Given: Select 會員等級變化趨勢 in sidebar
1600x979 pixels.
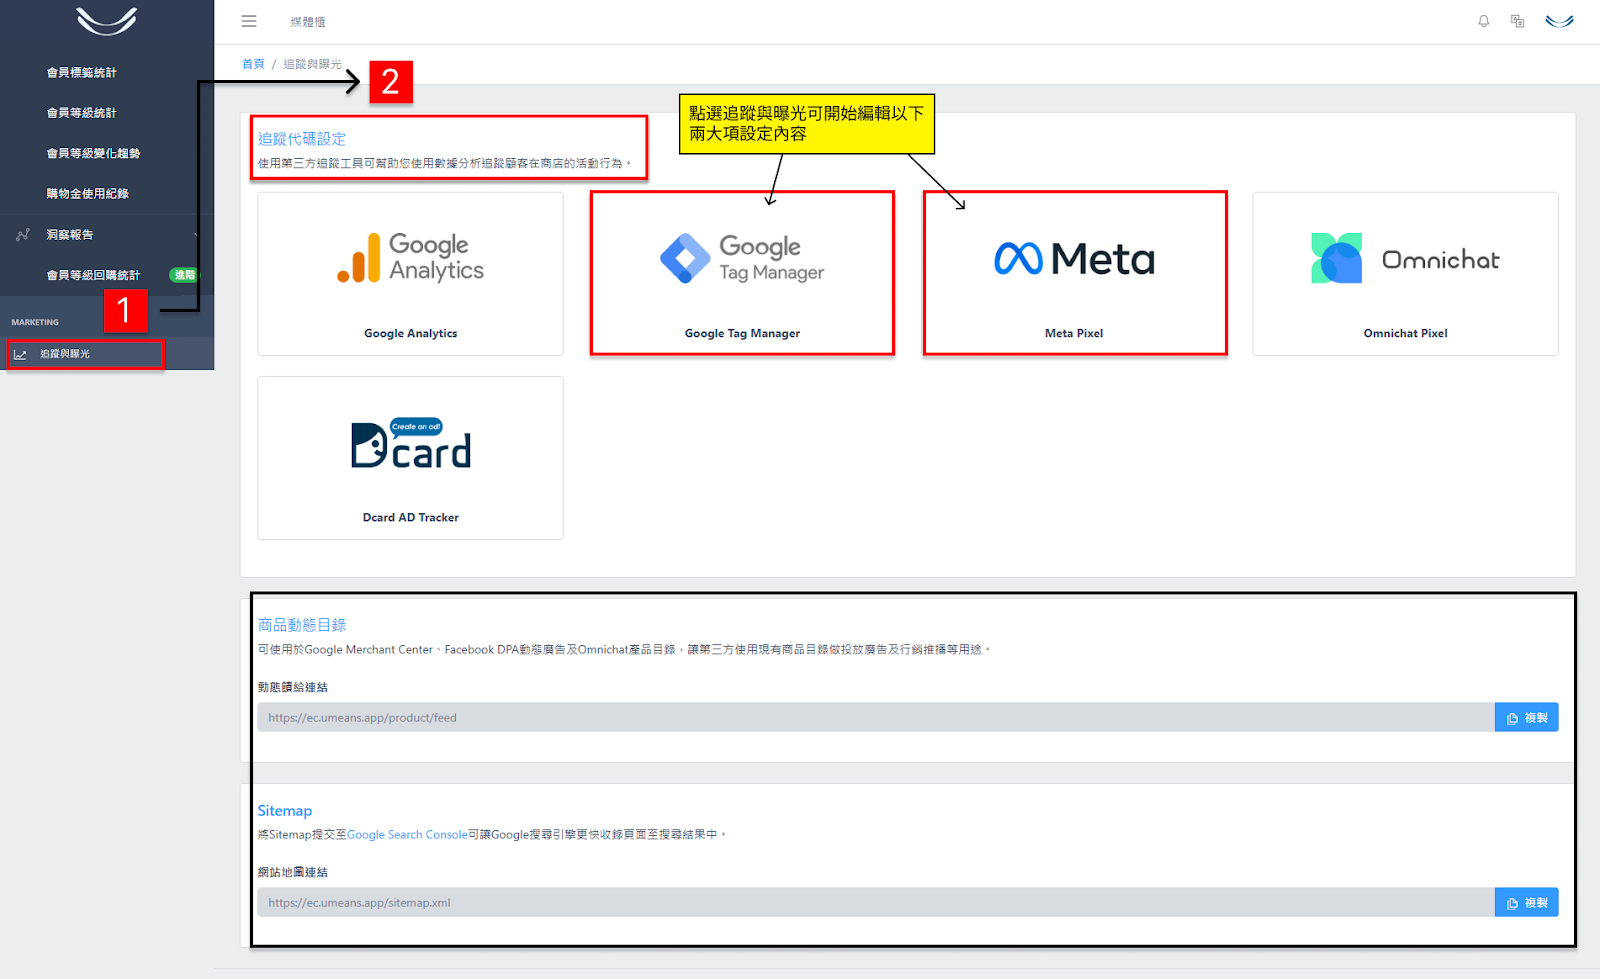Looking at the screenshot, I should click(93, 153).
